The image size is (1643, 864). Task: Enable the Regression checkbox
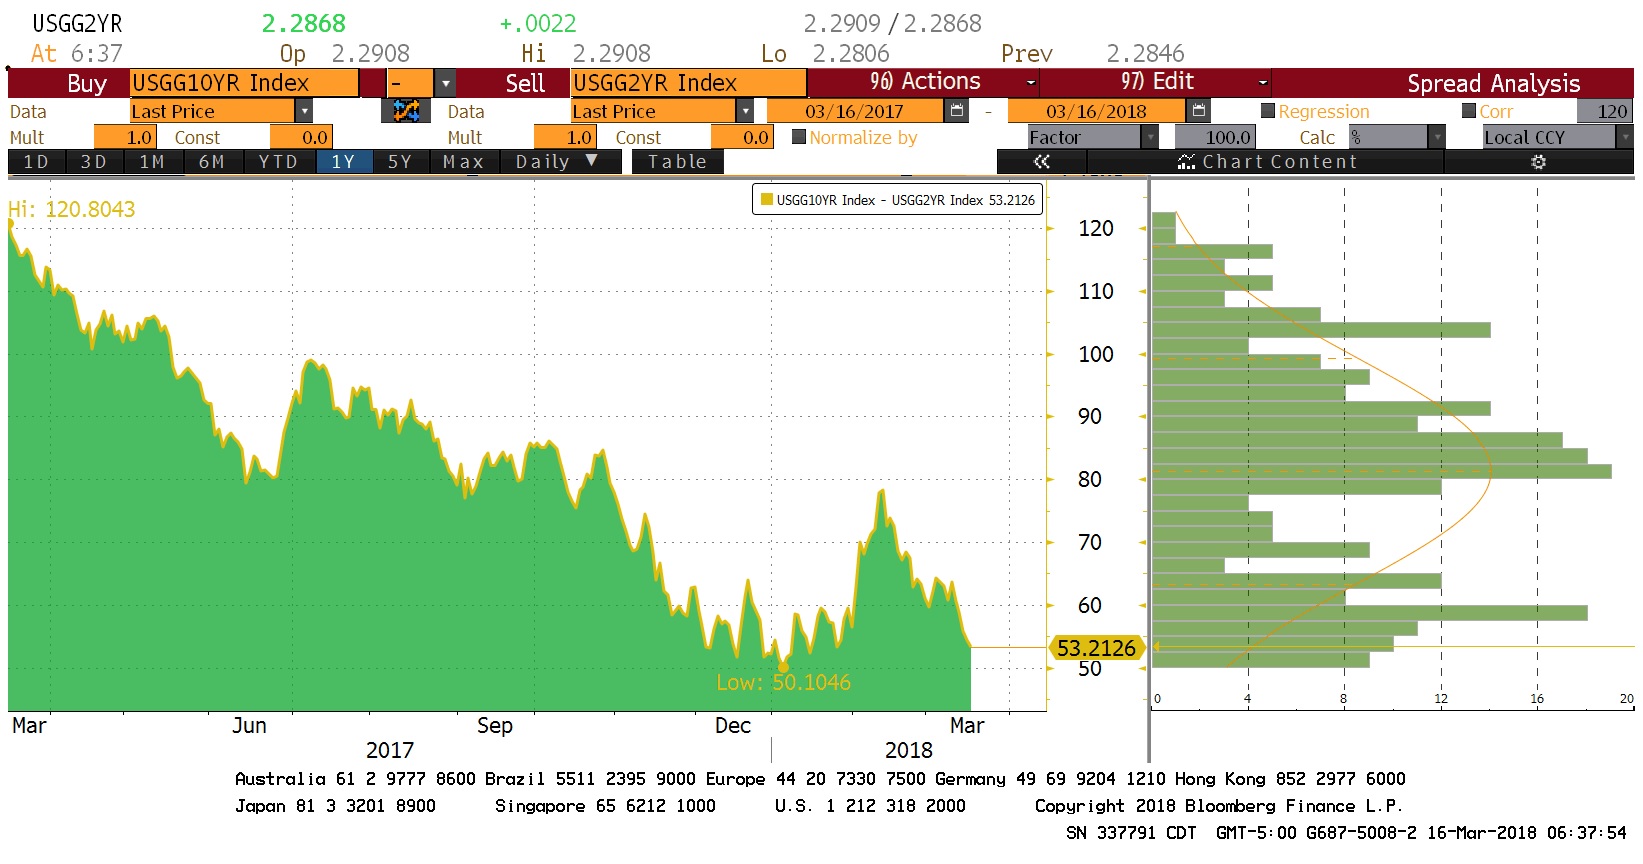pyautogui.click(x=1268, y=111)
